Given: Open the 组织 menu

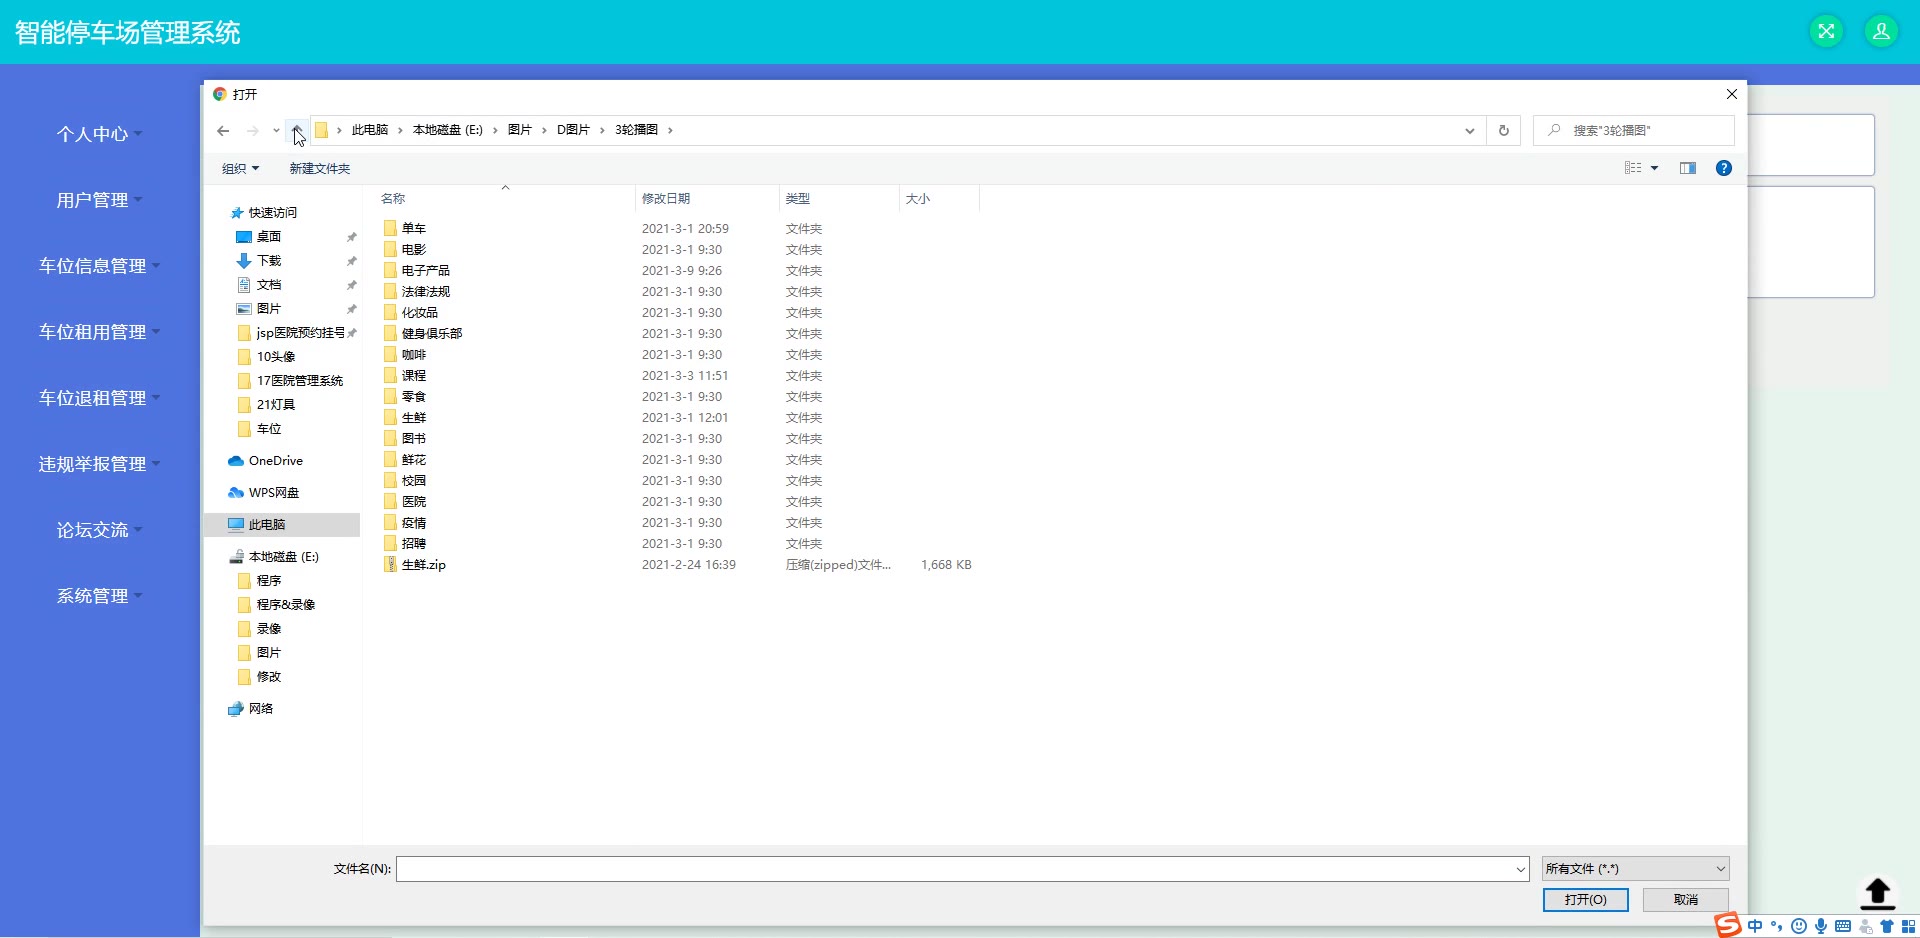Looking at the screenshot, I should pos(240,168).
